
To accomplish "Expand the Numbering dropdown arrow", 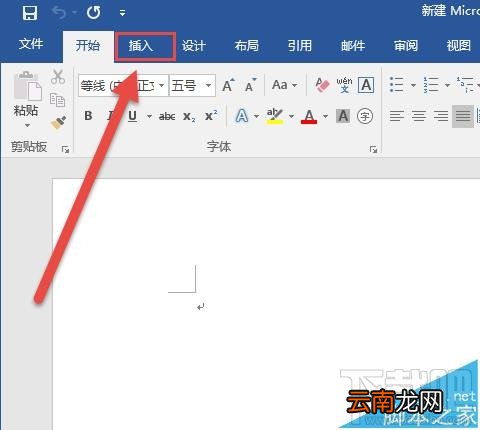I will [448, 85].
